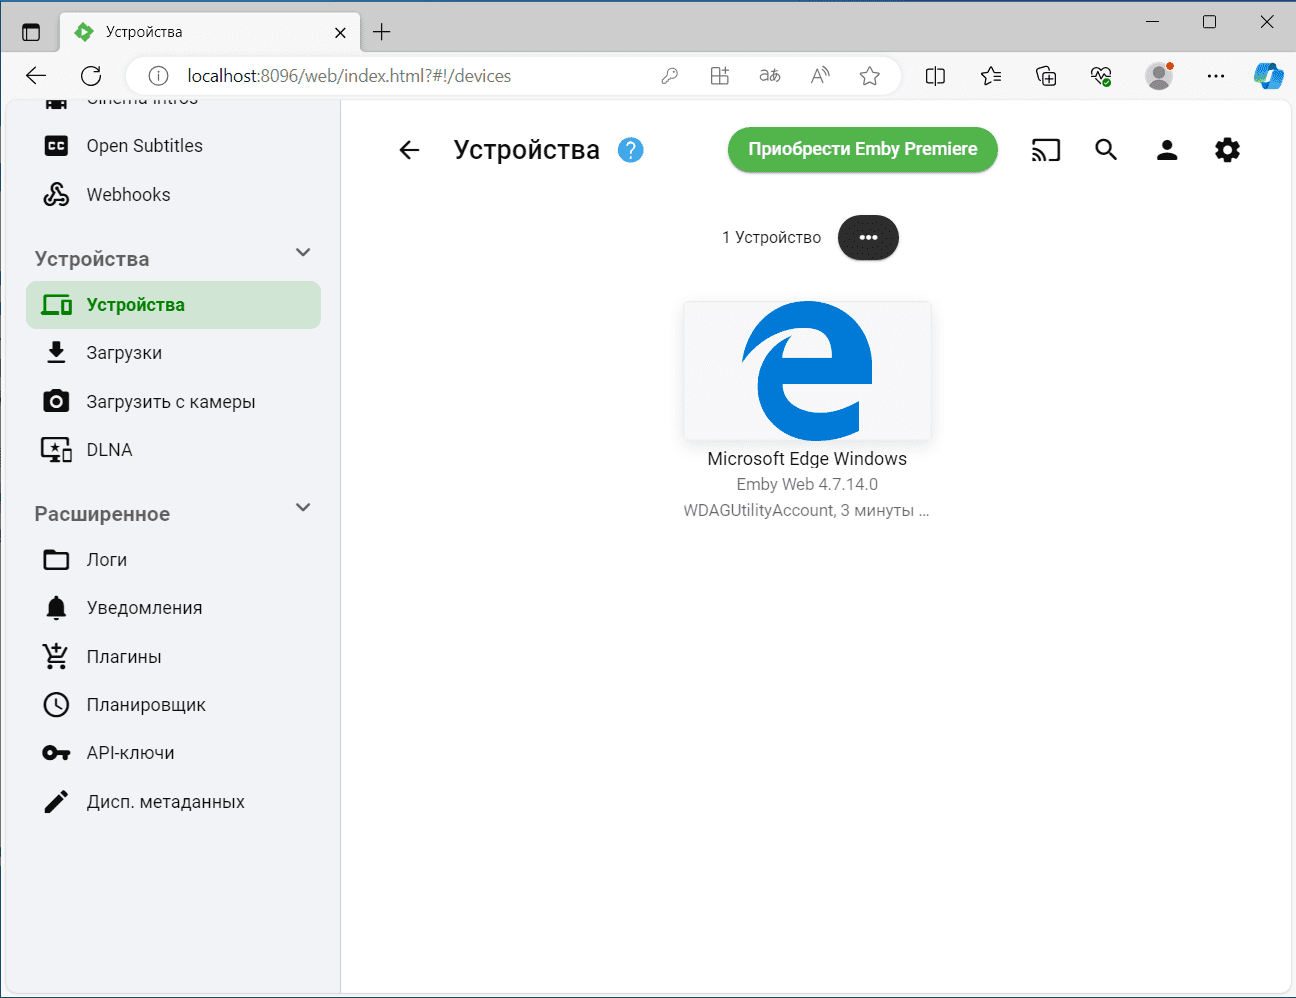
Task: Click the WDAGUtilityAccount activity text
Action: (x=807, y=510)
